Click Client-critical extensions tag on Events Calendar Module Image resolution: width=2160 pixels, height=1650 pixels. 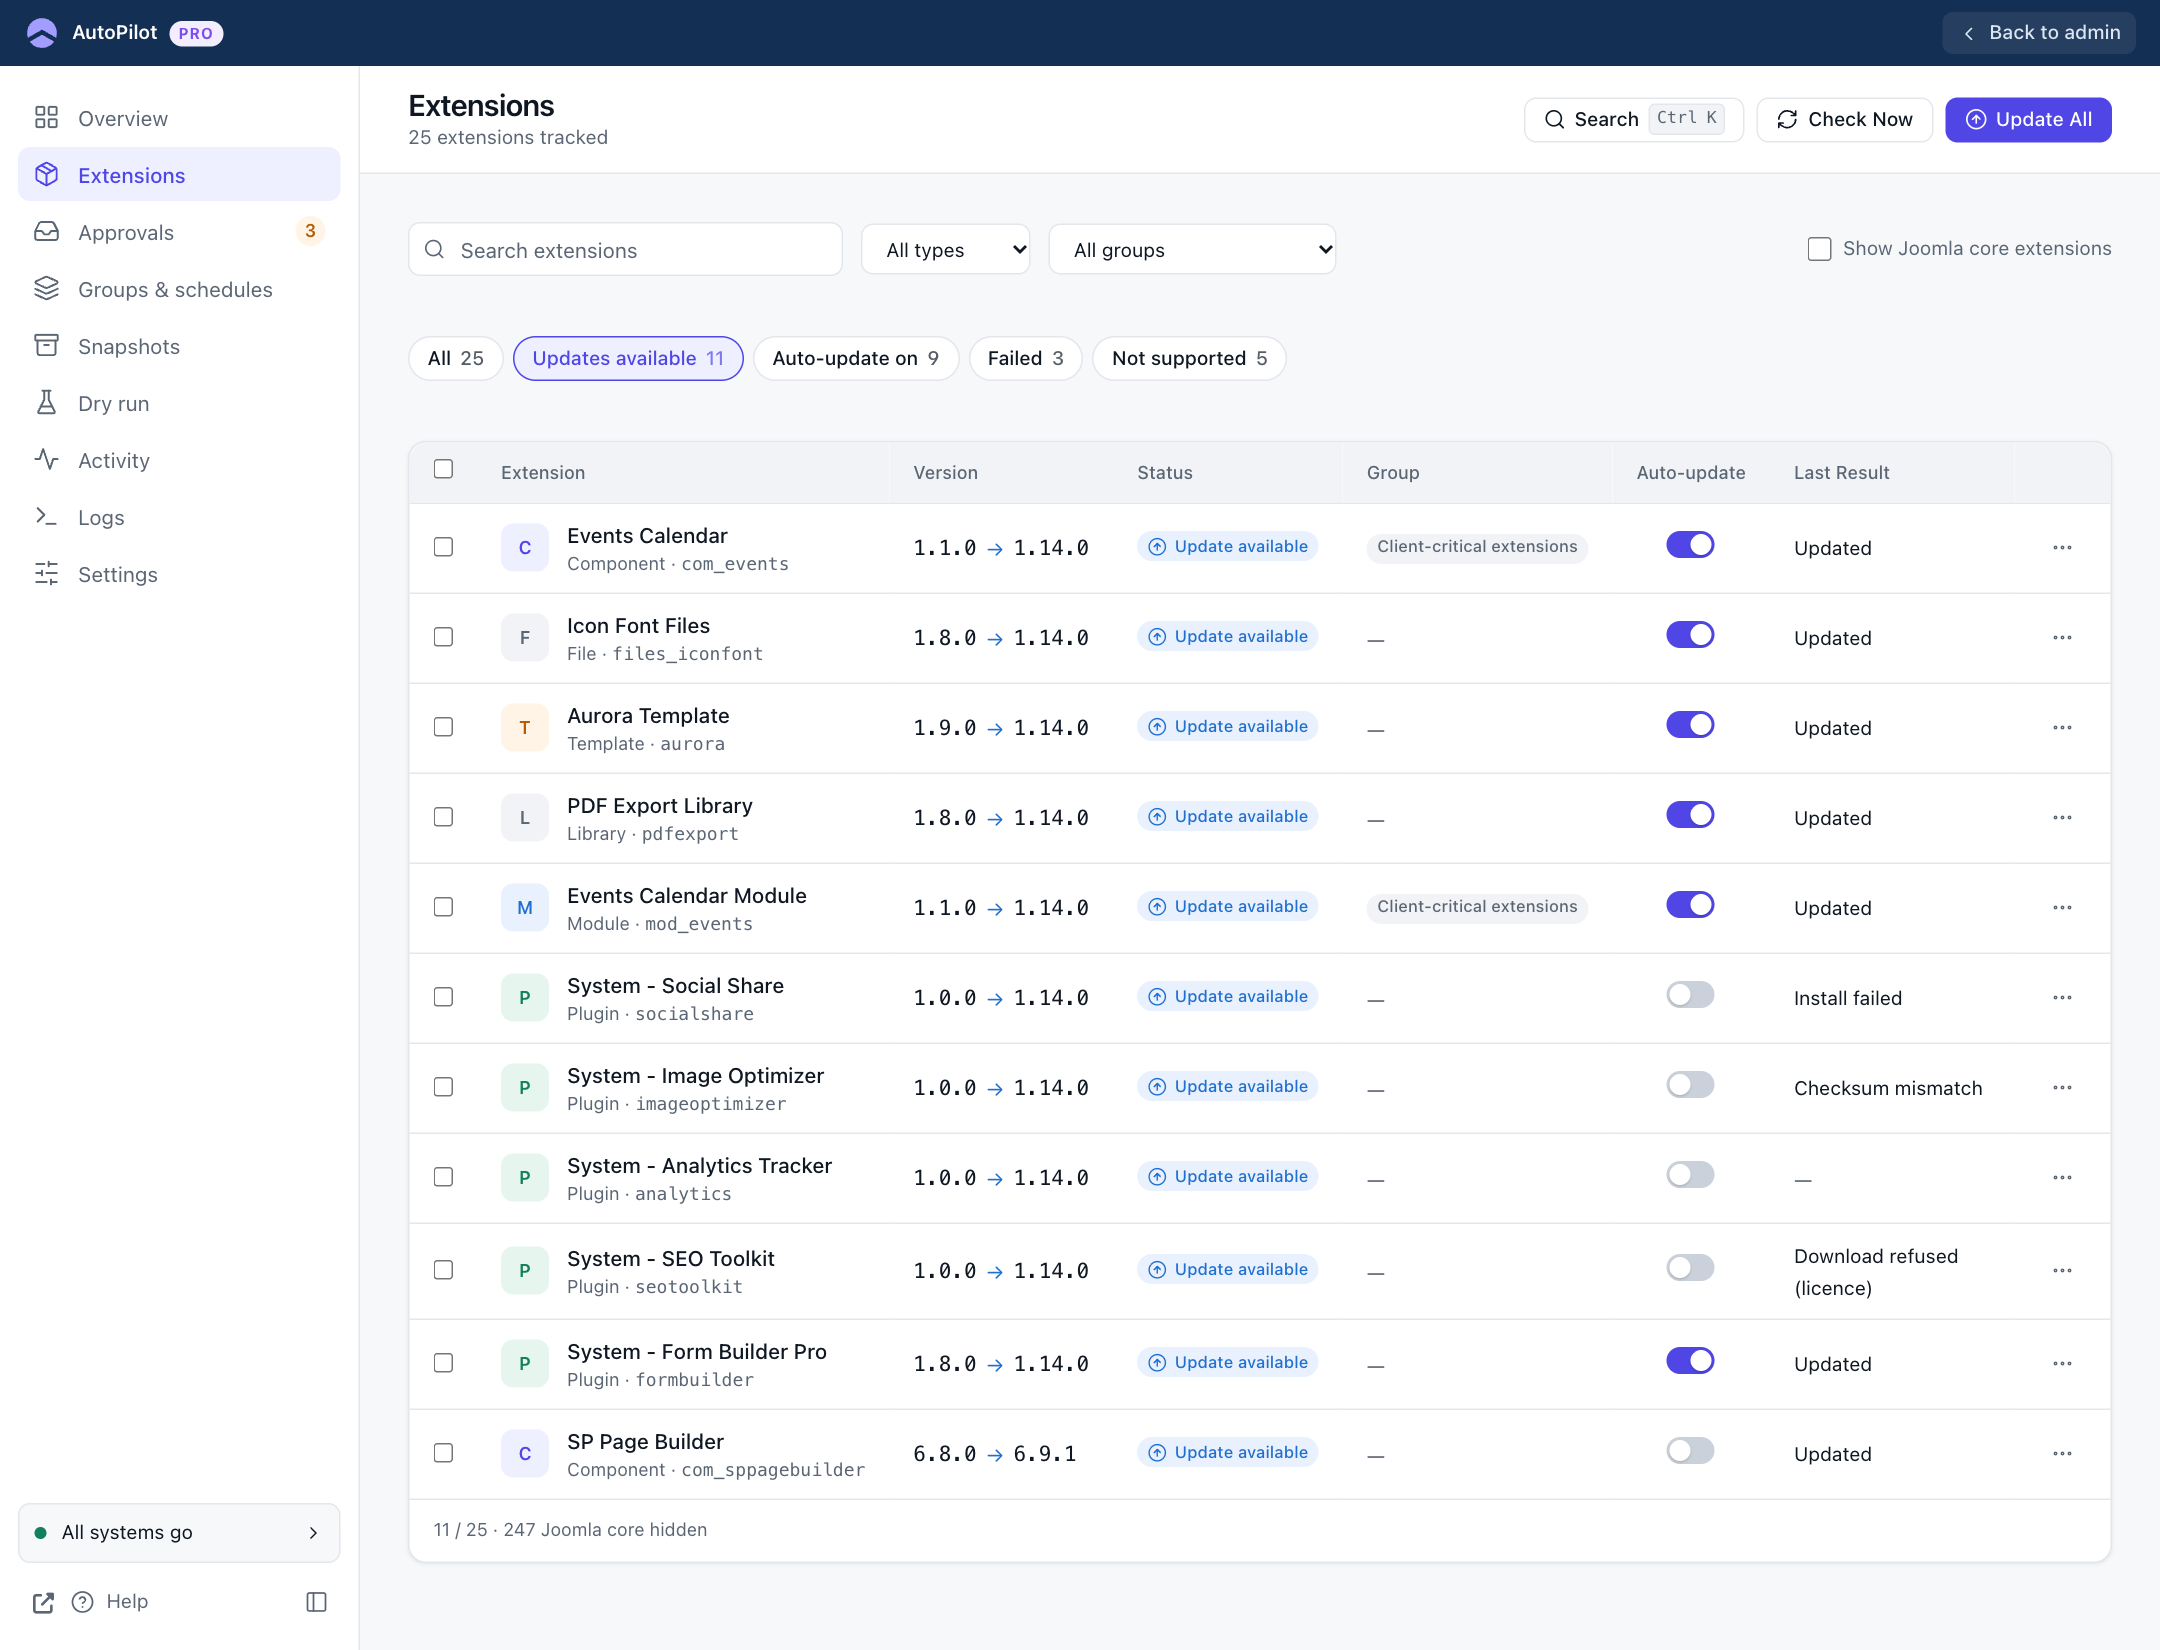1477,907
